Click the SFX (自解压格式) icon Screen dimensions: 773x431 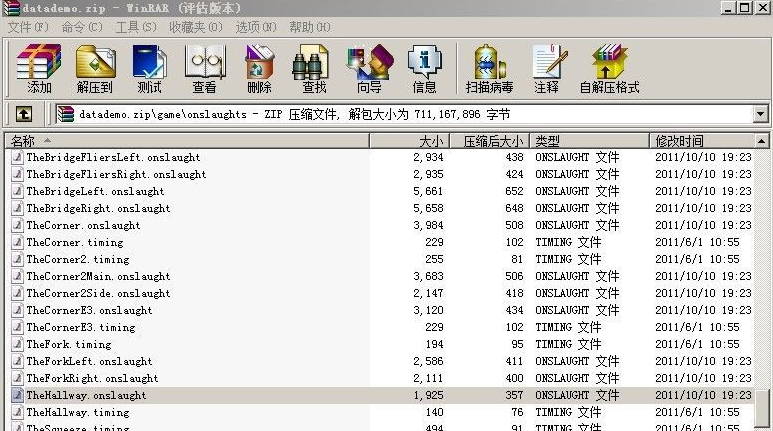609,68
